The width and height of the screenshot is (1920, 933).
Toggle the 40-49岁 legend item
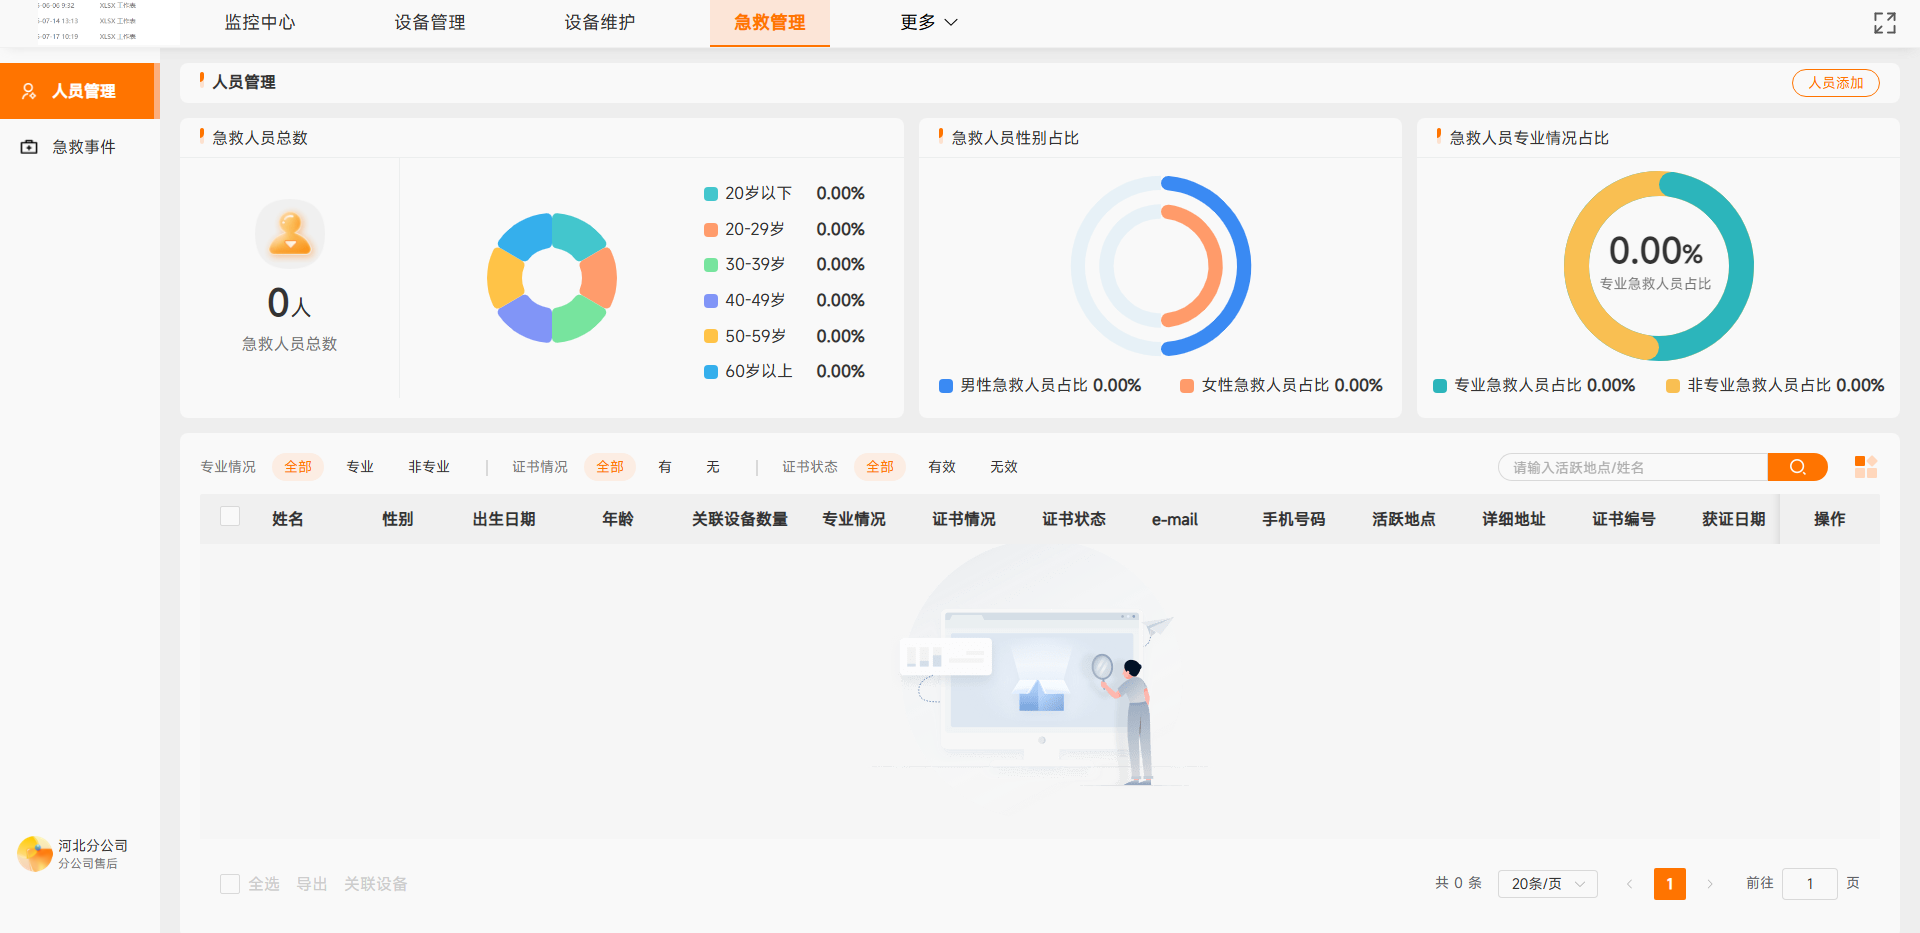pos(744,300)
